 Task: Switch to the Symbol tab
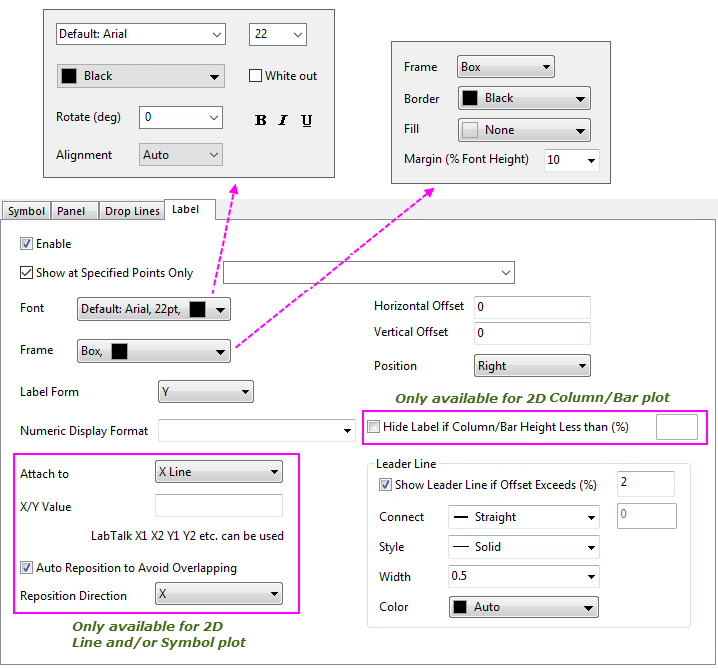coord(26,211)
